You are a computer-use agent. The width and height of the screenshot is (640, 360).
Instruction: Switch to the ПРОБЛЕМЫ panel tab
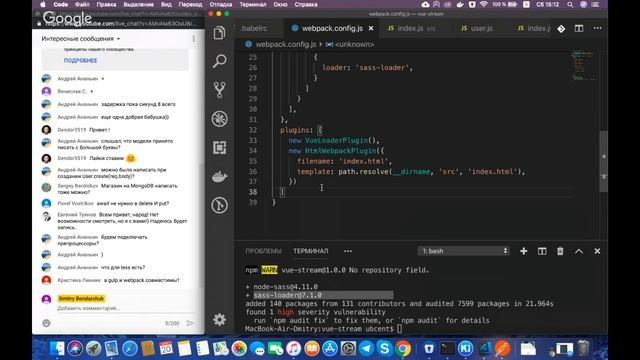pos(264,251)
